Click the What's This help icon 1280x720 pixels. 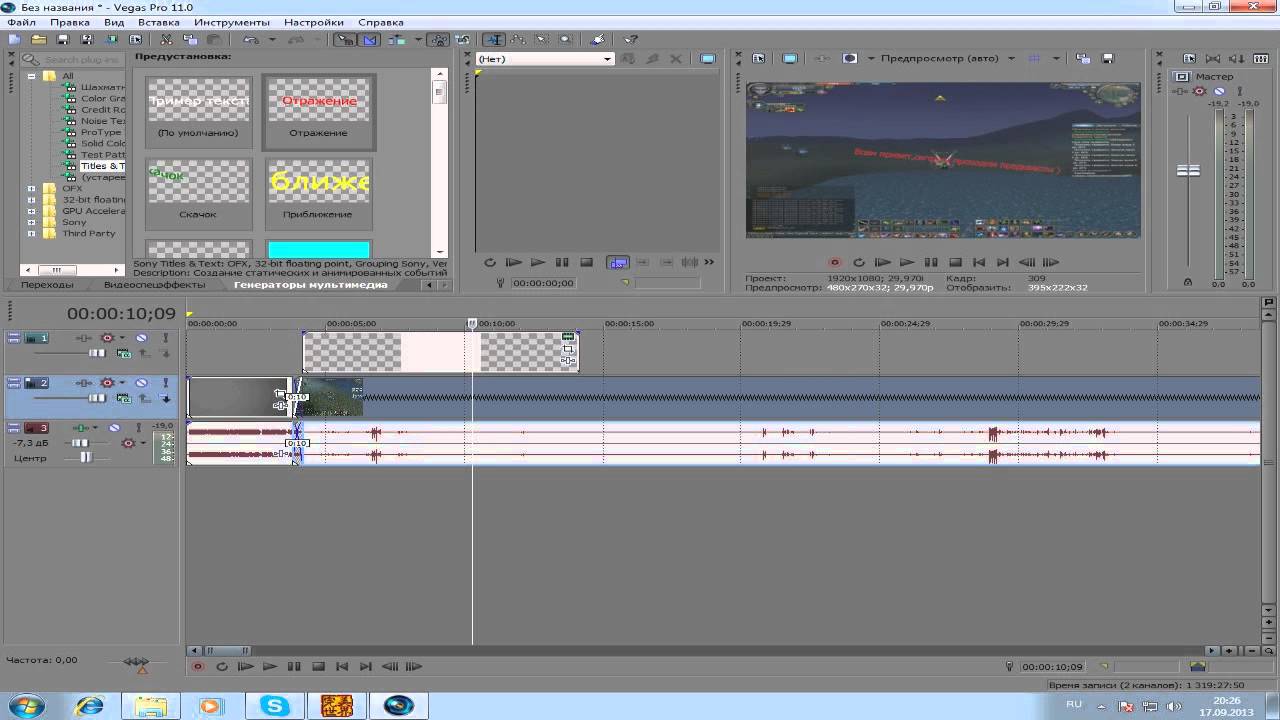pyautogui.click(x=631, y=40)
